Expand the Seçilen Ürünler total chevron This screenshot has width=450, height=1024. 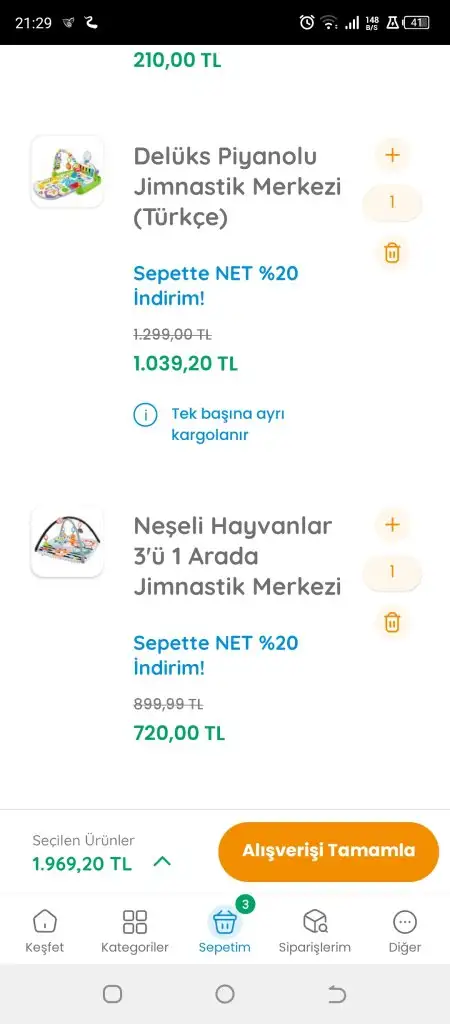162,862
